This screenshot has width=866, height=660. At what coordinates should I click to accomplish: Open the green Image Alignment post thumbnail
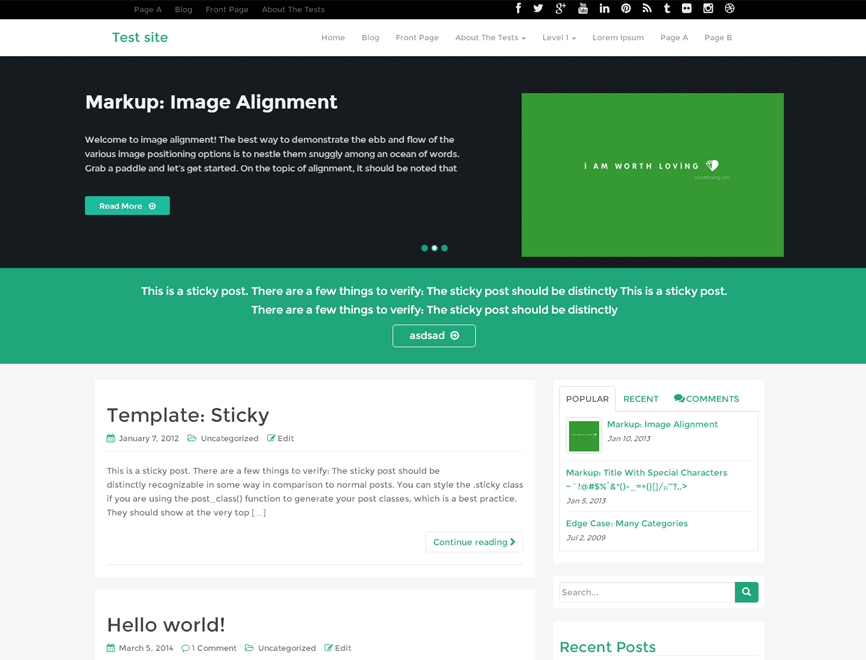584,436
